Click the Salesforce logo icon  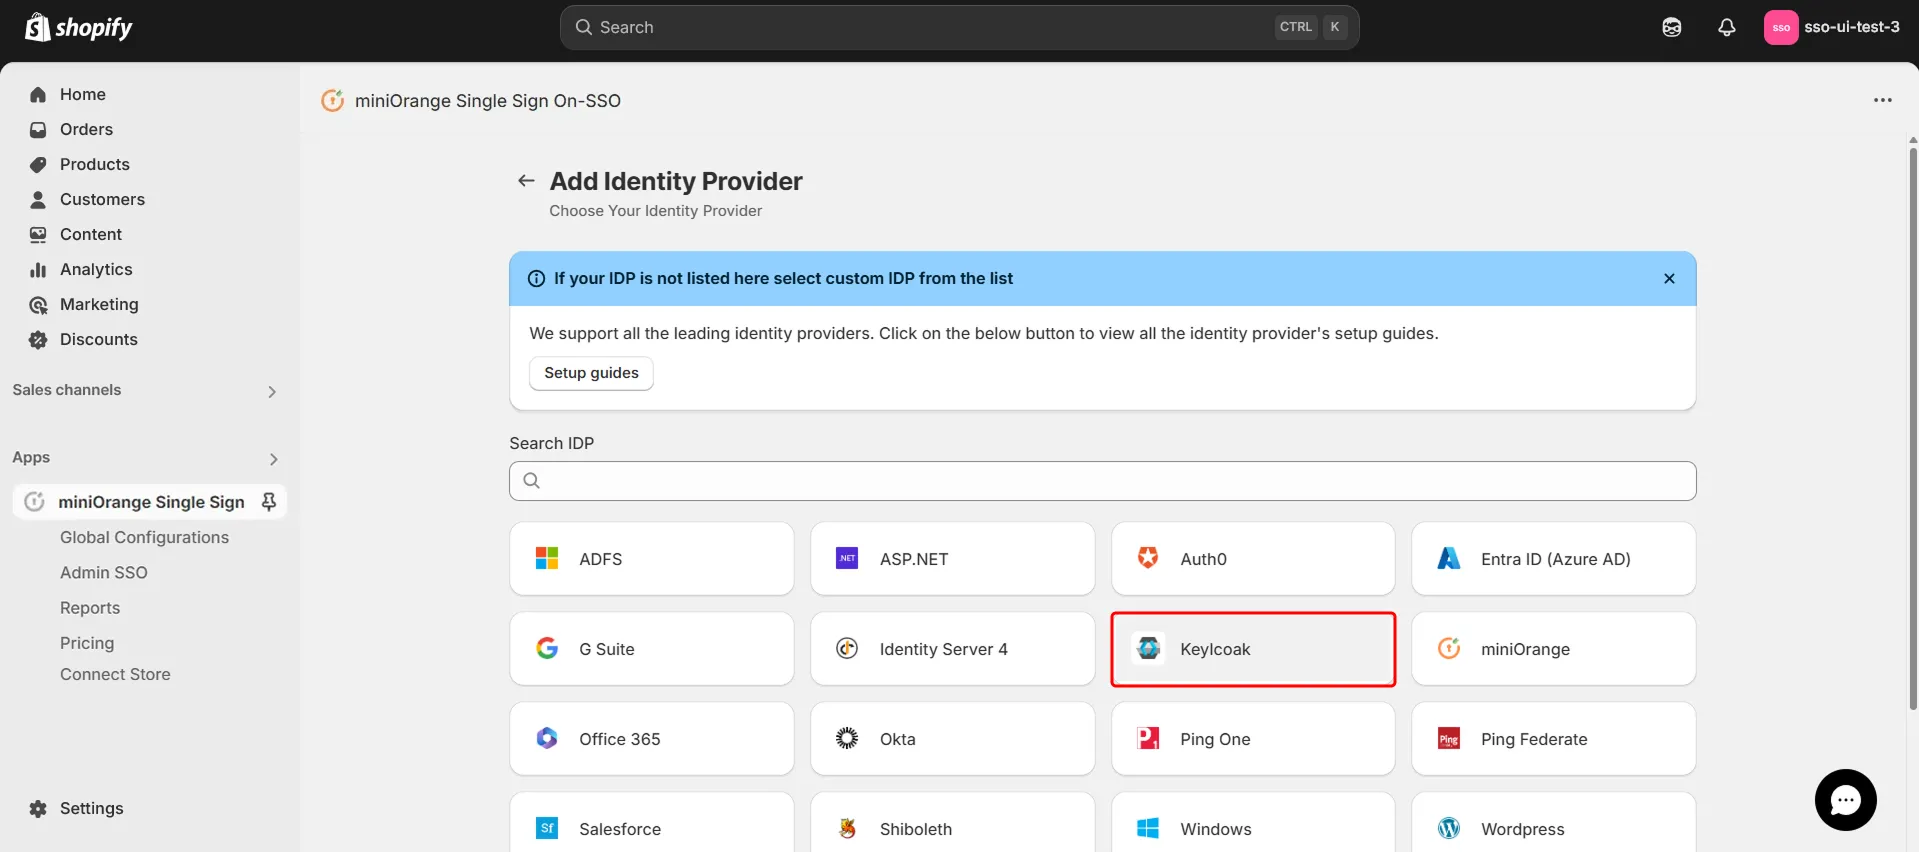[x=547, y=828]
